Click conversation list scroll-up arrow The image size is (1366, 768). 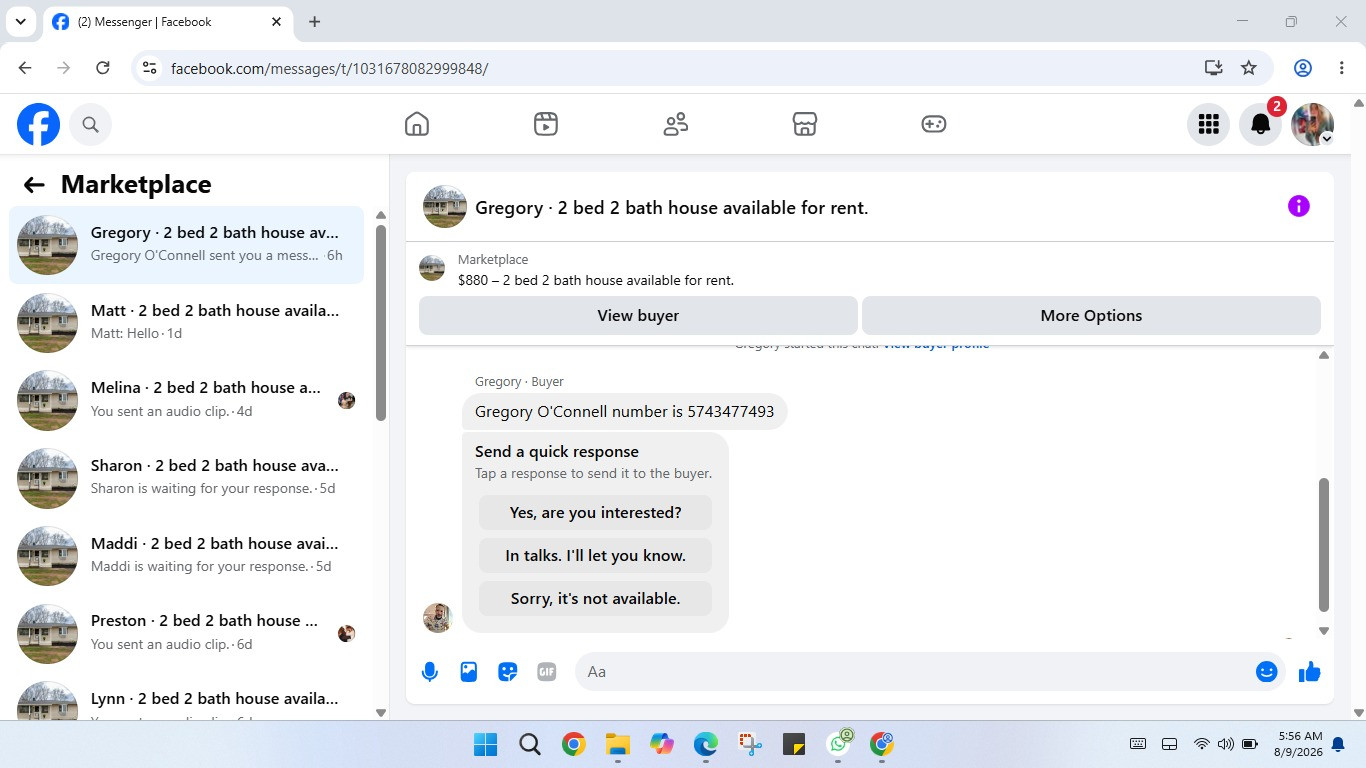tap(381, 215)
